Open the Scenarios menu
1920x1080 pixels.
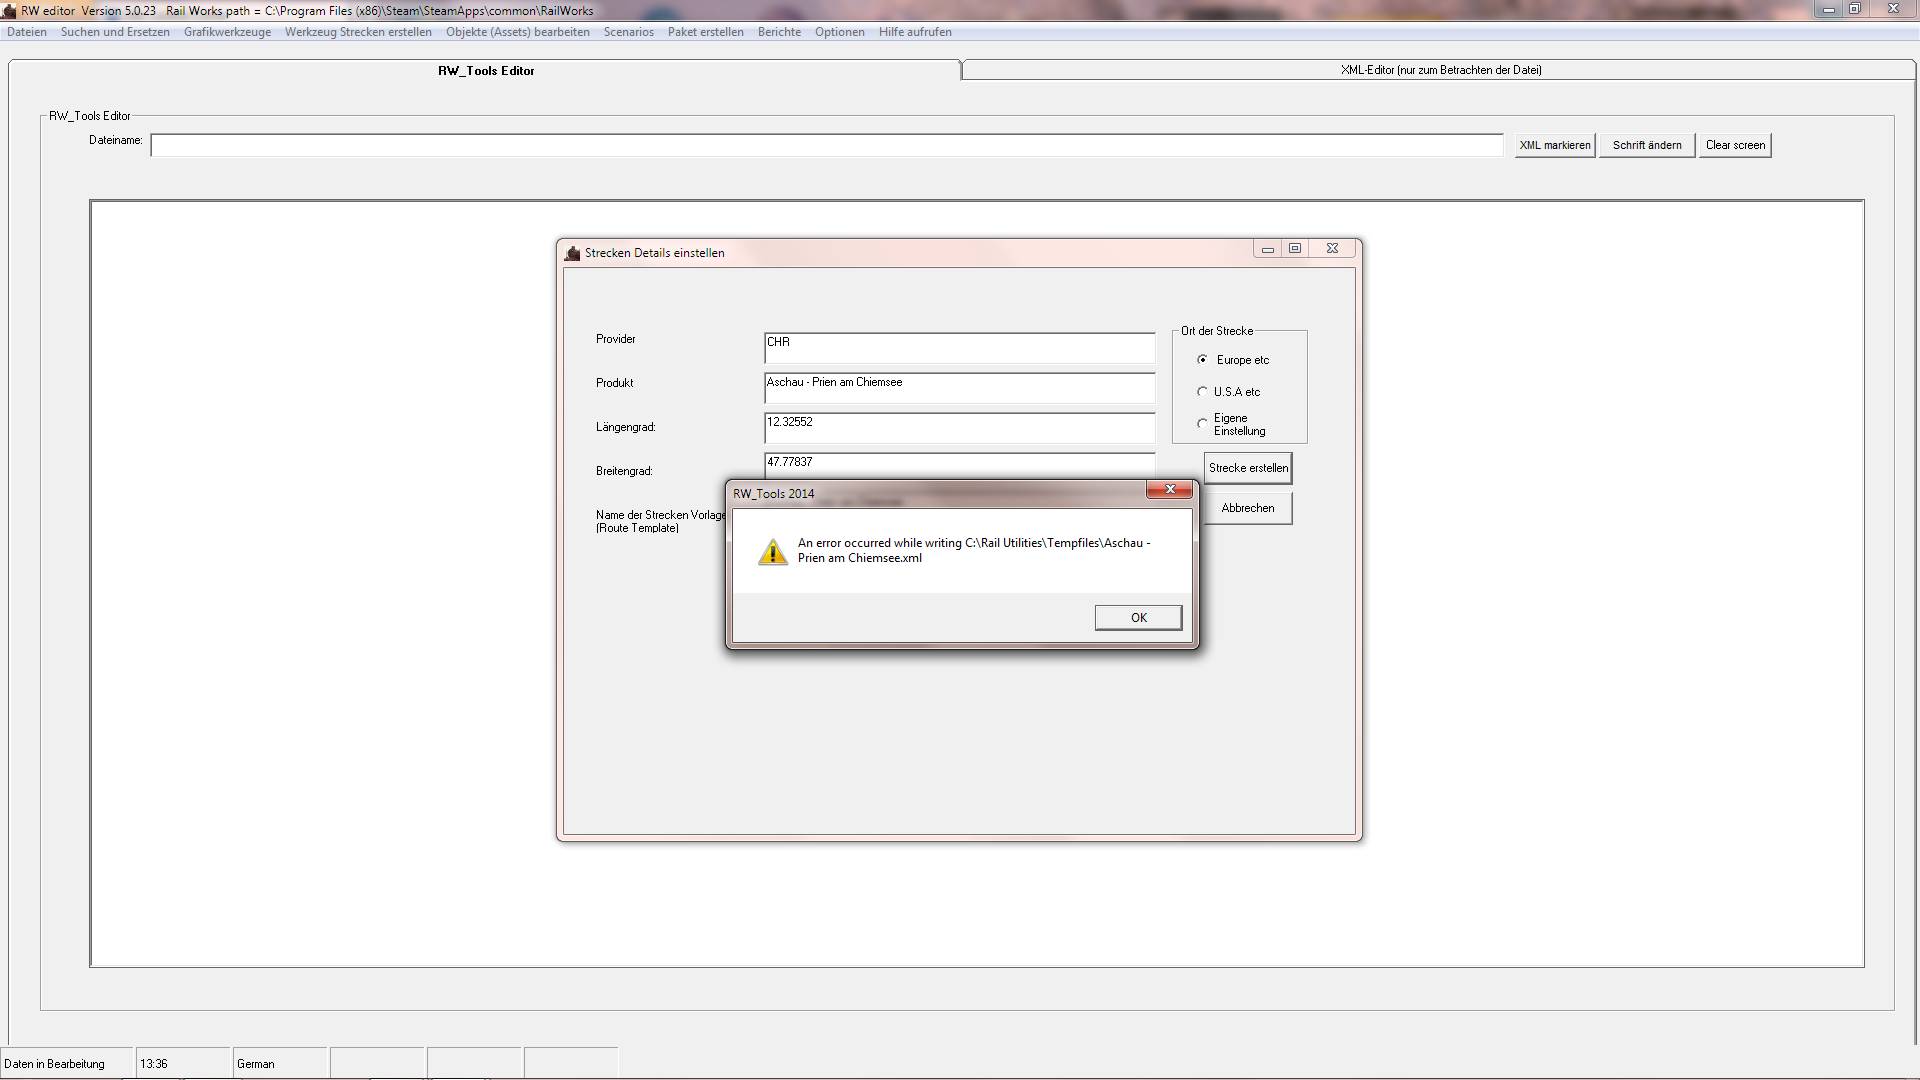[628, 32]
